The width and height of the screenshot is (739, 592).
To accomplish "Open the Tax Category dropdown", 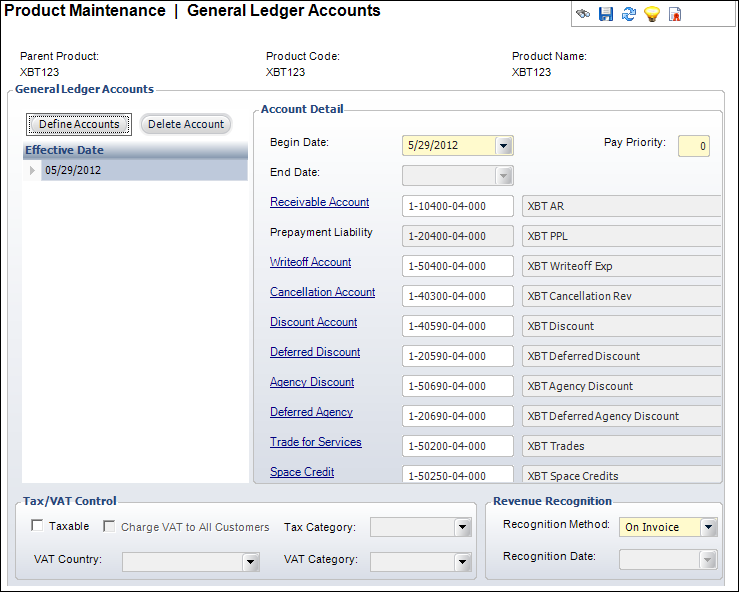I will coord(462,527).
